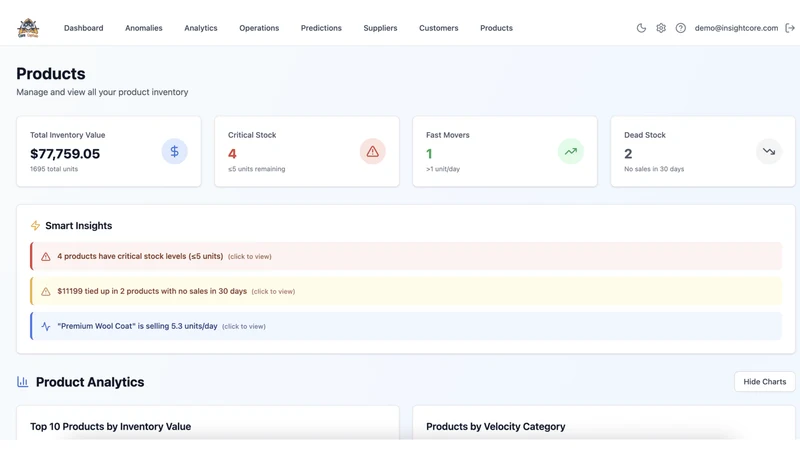Select the Fast Movers card

click(505, 152)
